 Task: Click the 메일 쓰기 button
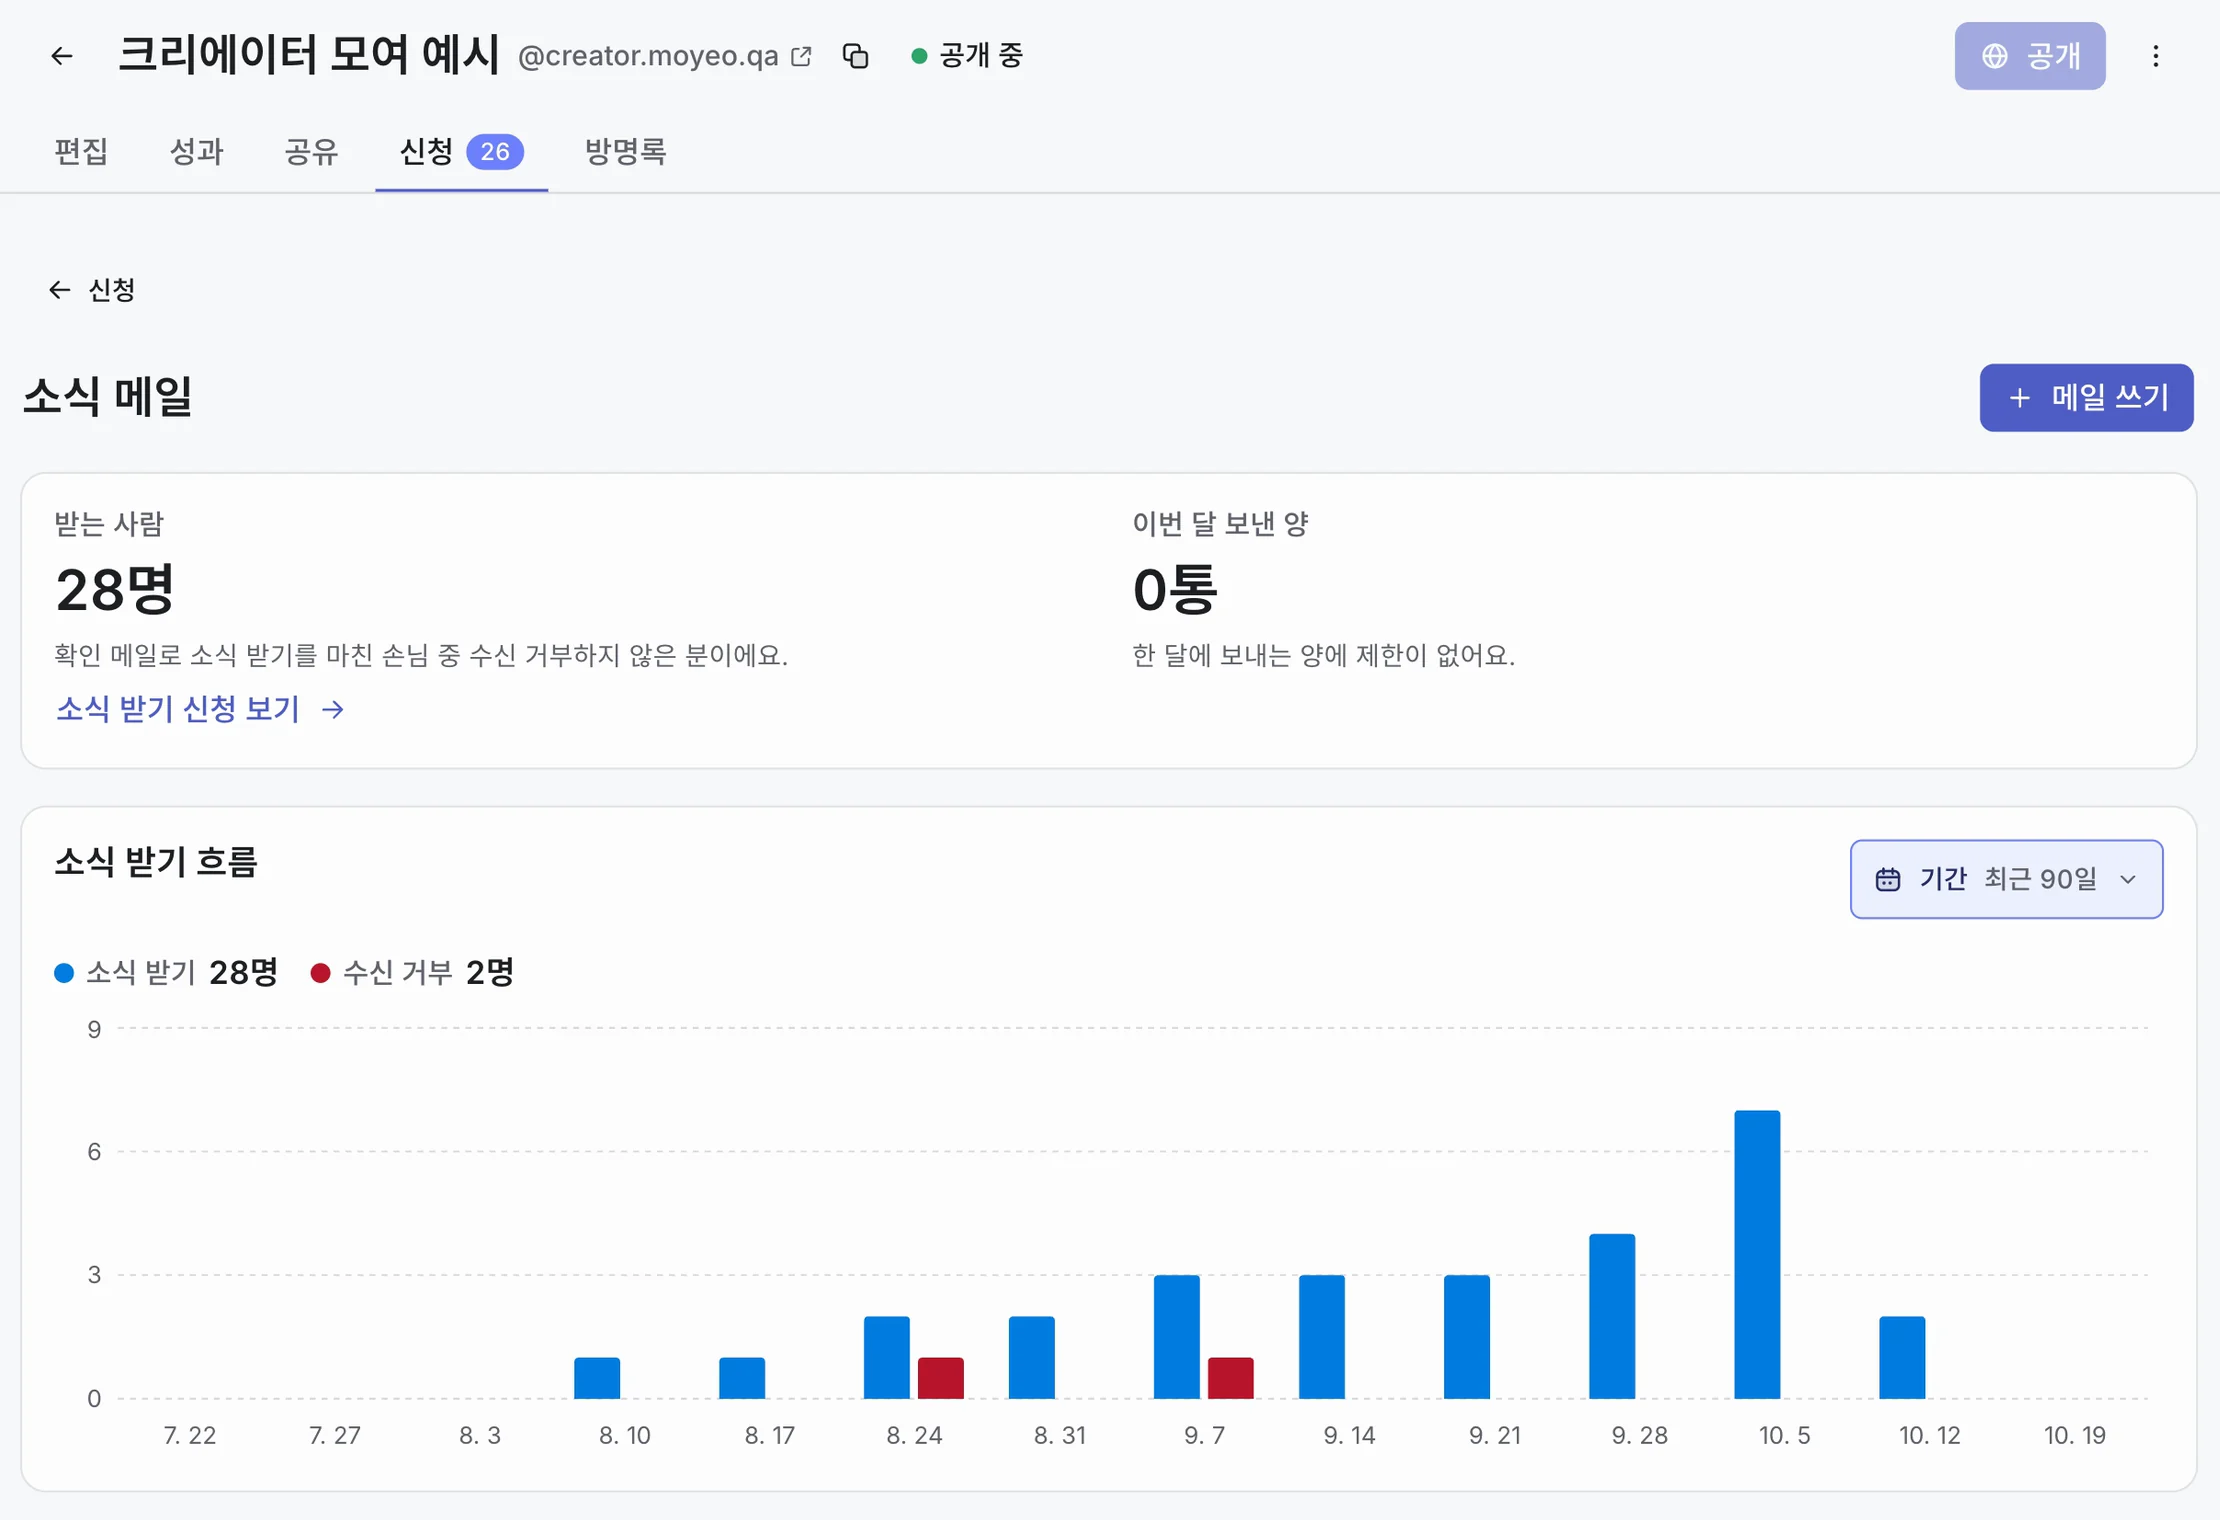pyautogui.click(x=2086, y=398)
